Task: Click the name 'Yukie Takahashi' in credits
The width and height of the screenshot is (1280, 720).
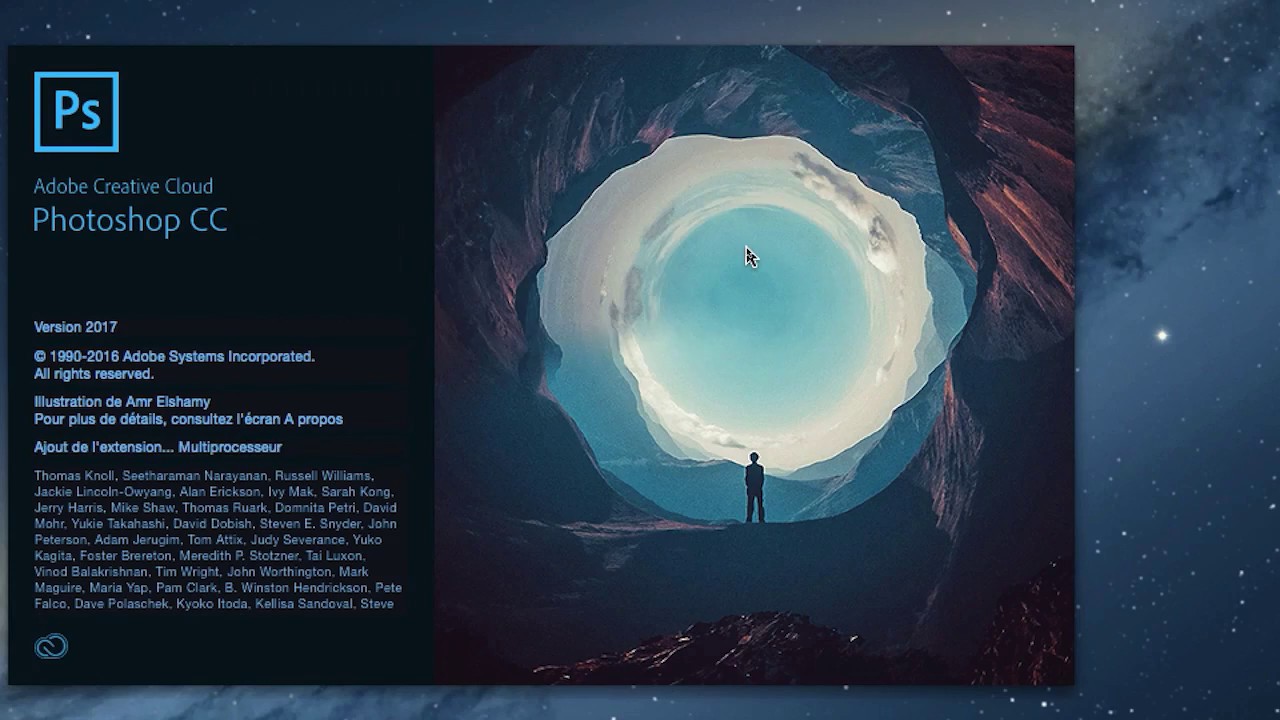Action: tap(119, 524)
